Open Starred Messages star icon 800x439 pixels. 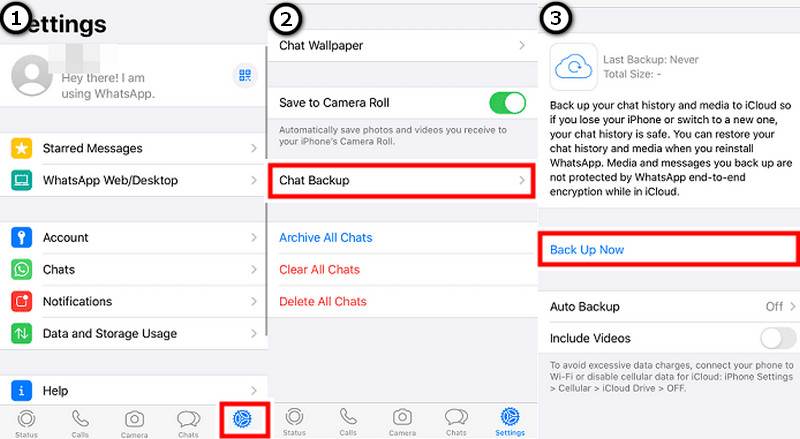(x=21, y=148)
